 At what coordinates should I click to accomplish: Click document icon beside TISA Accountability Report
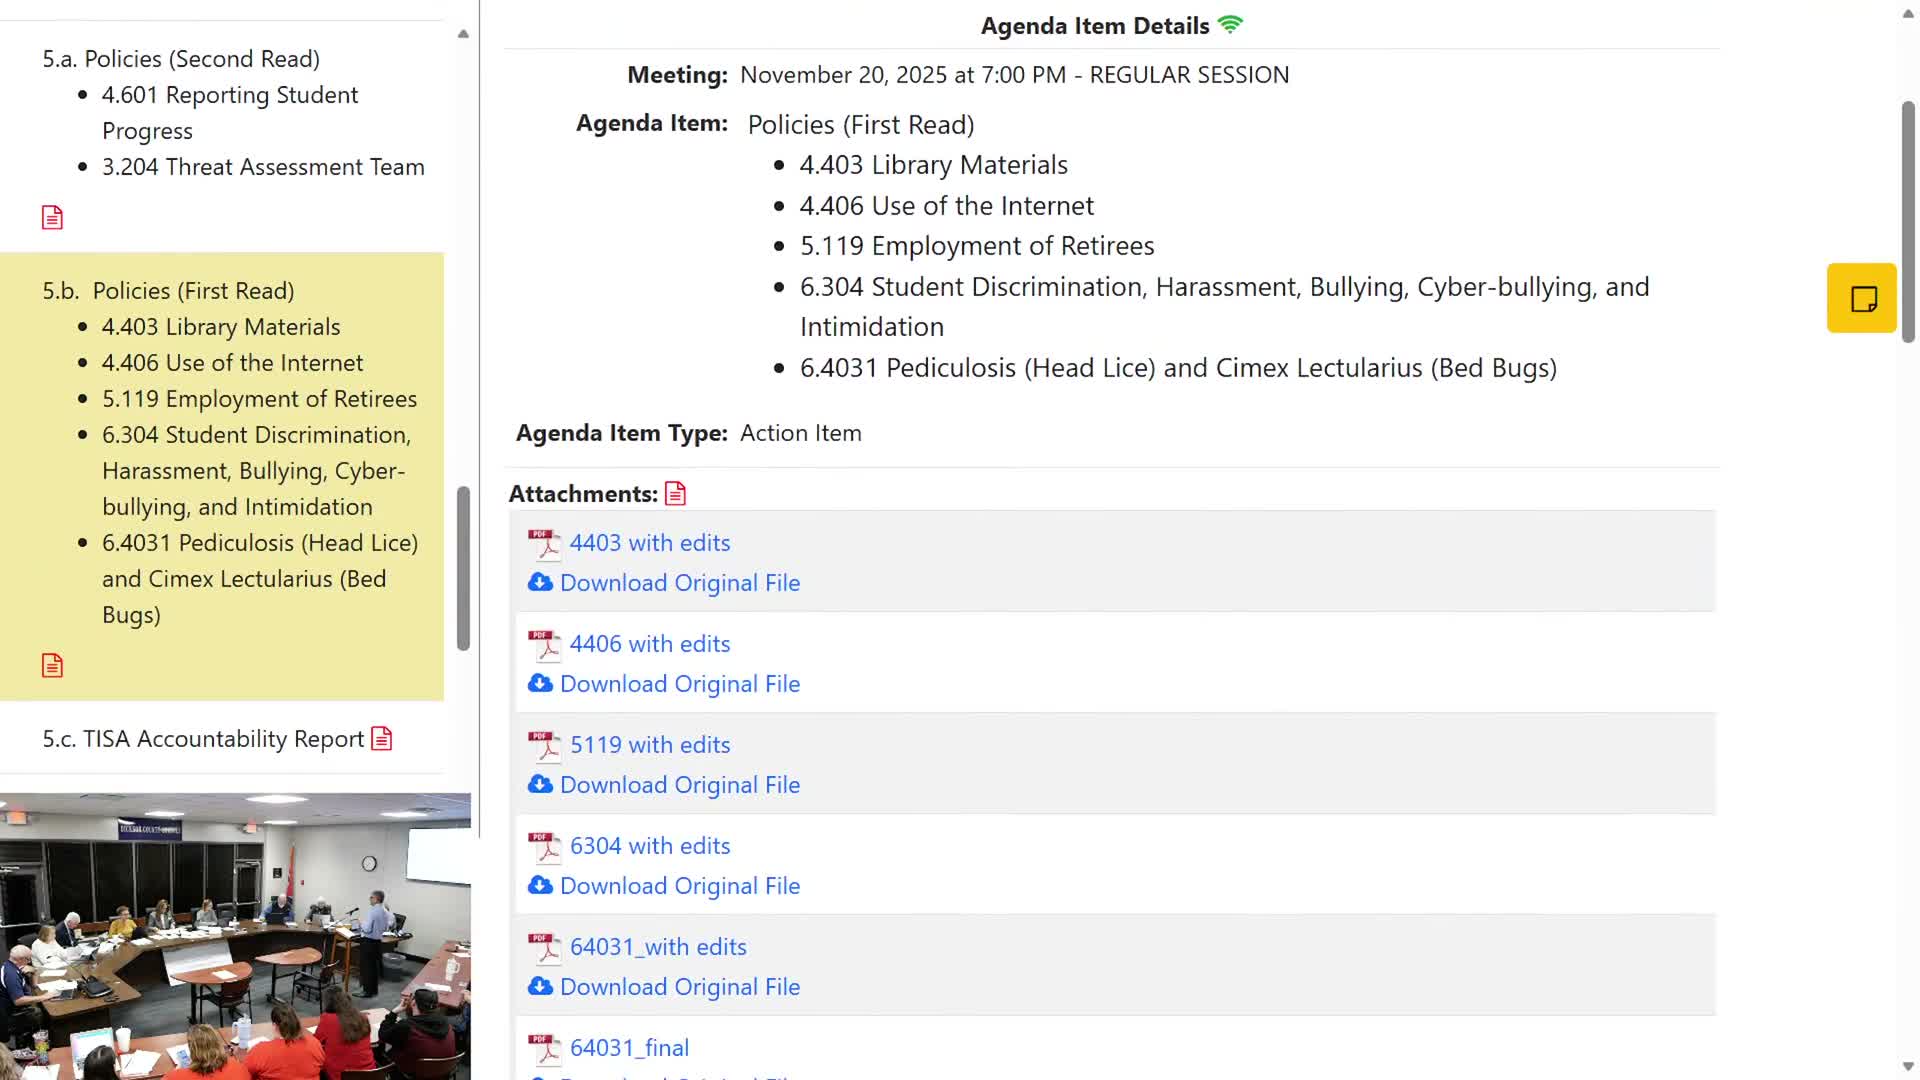382,739
